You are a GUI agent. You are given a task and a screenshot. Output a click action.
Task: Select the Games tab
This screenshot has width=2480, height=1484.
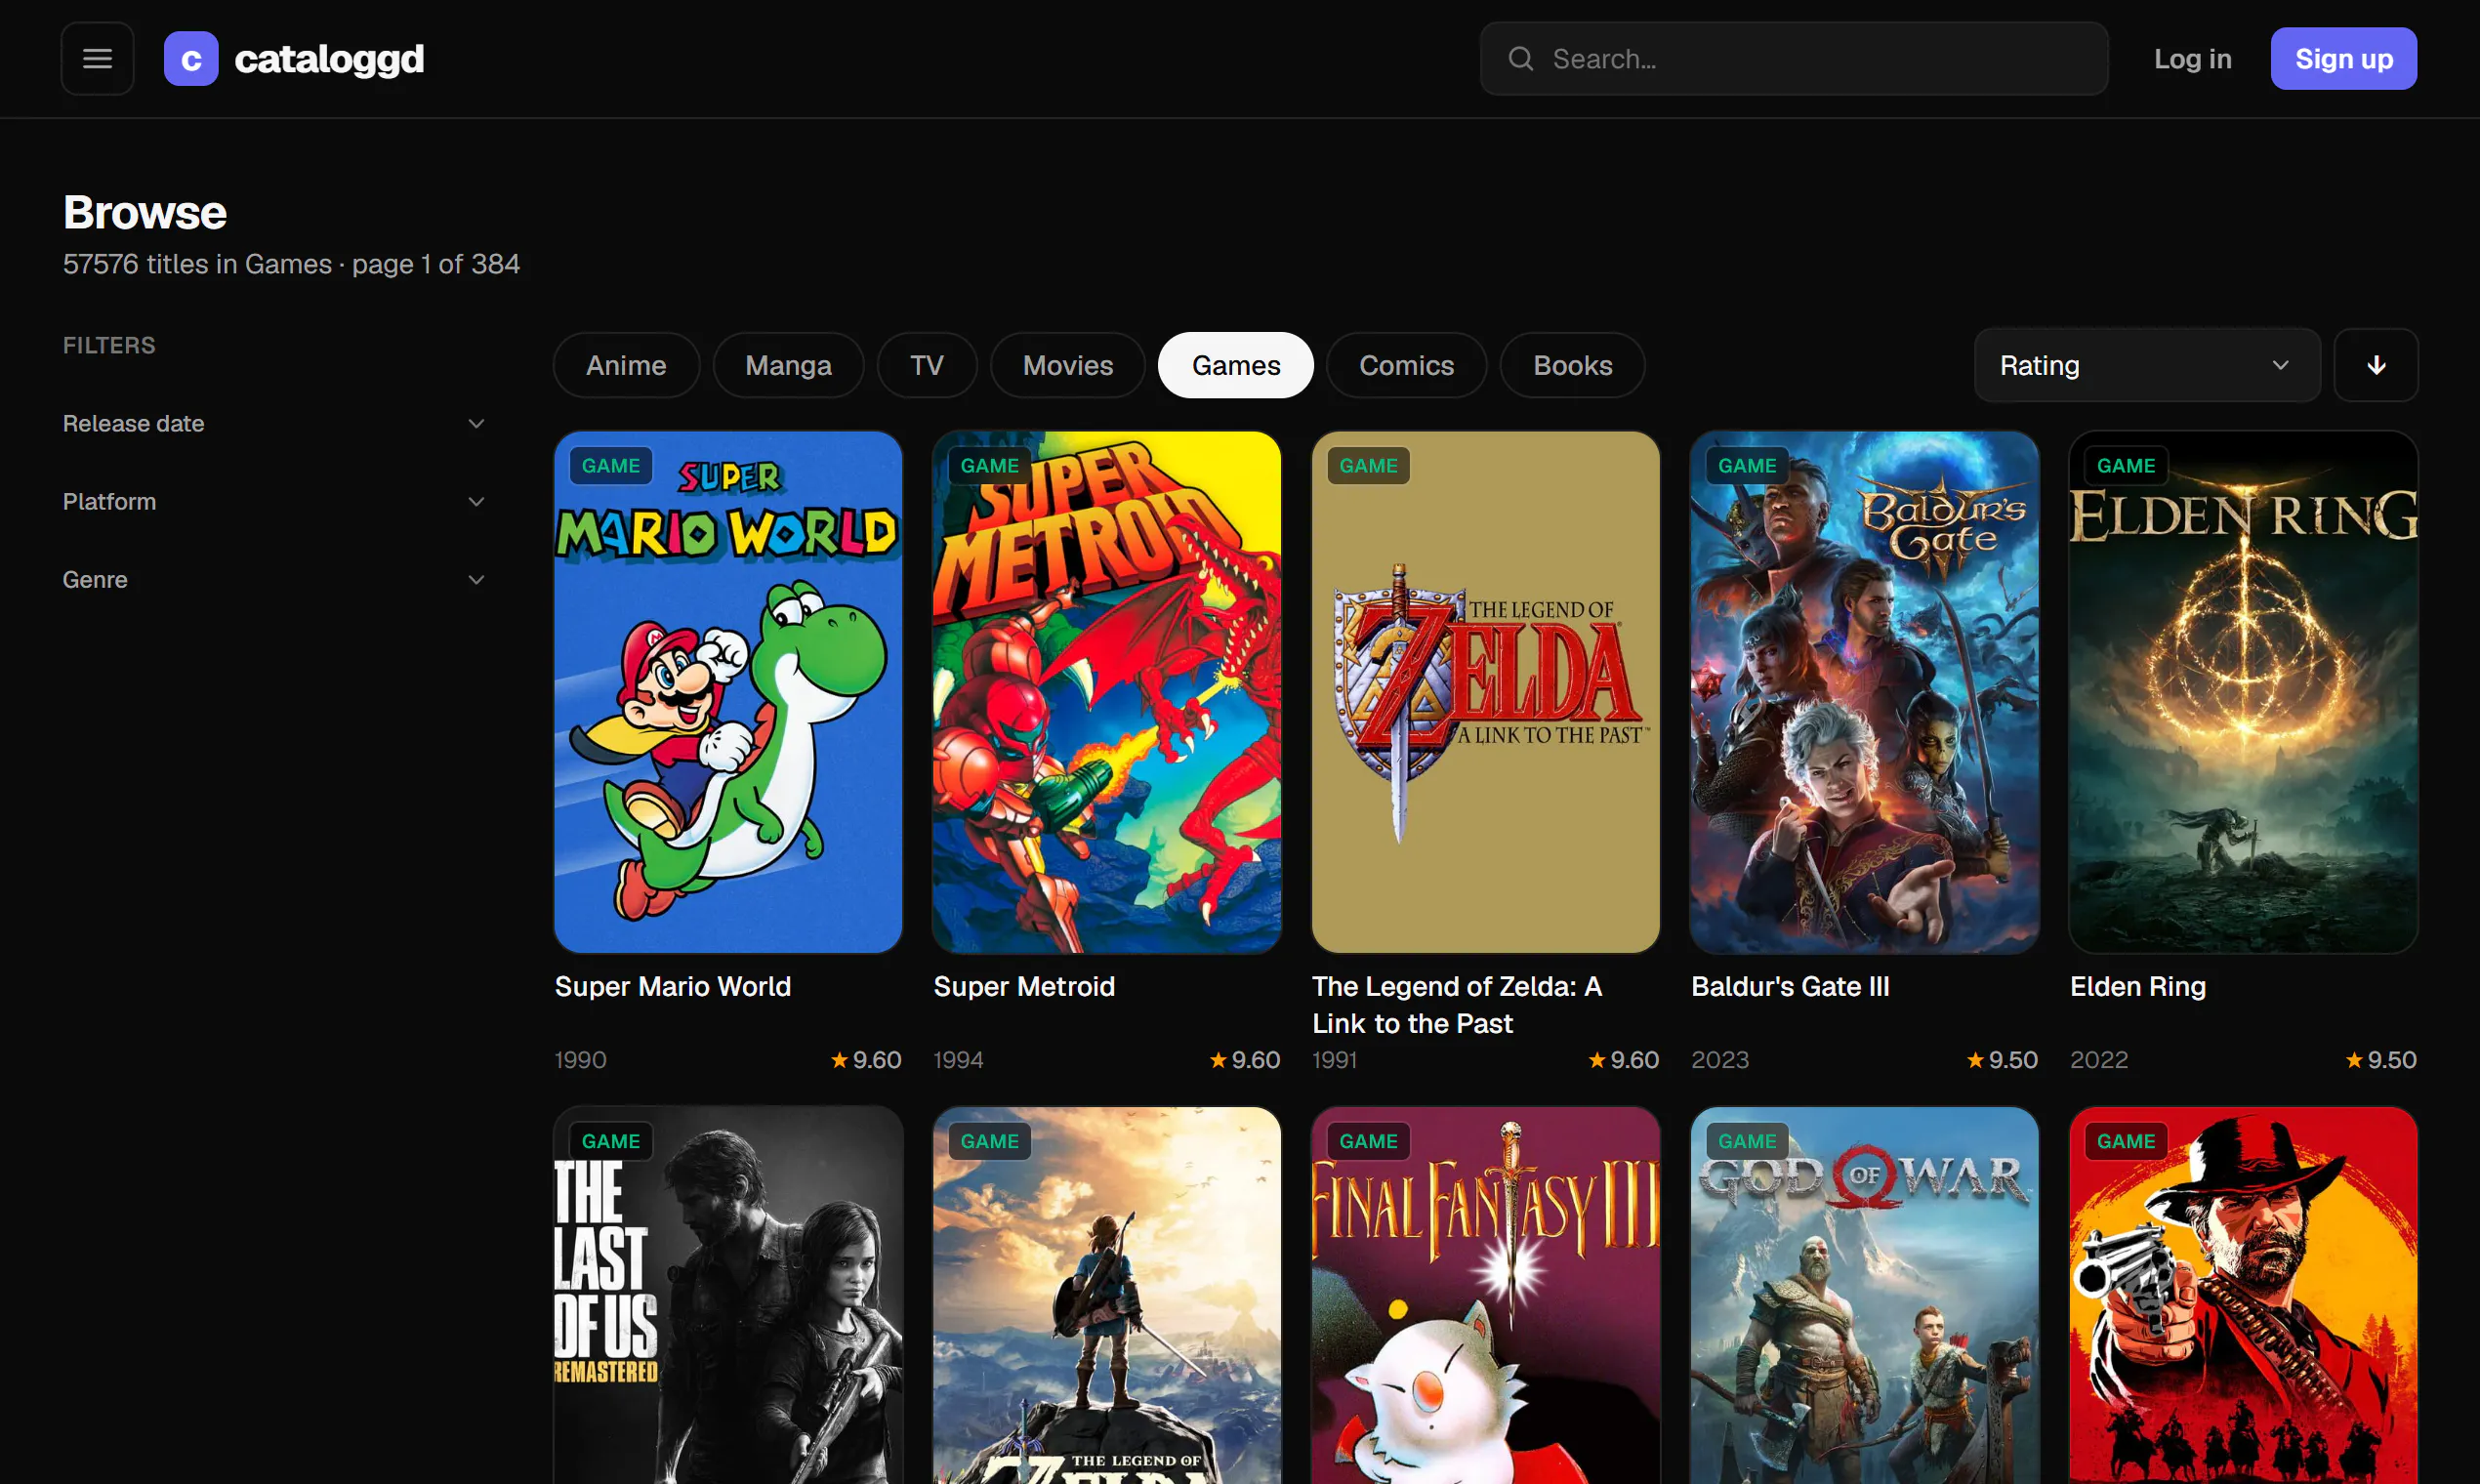1235,365
